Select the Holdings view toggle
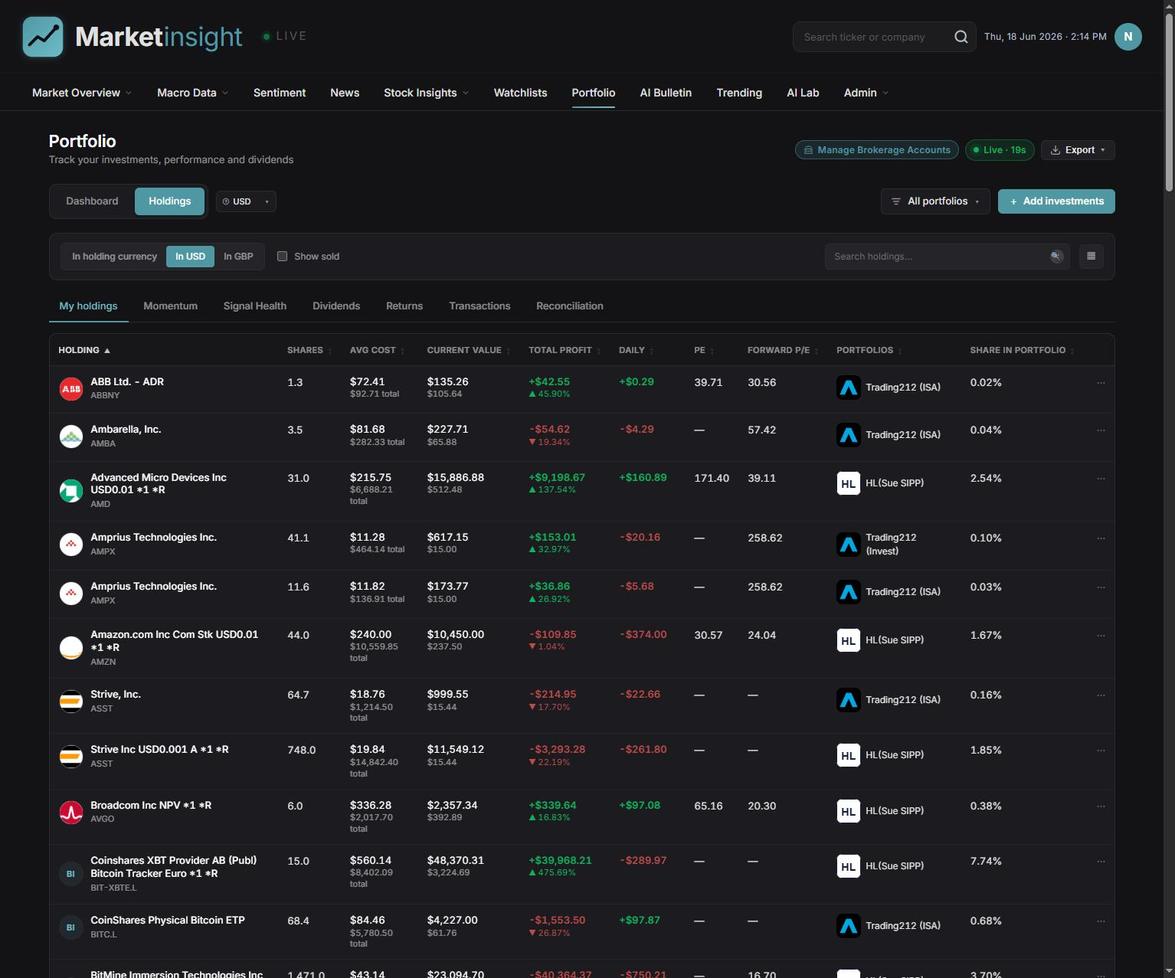 coord(169,201)
